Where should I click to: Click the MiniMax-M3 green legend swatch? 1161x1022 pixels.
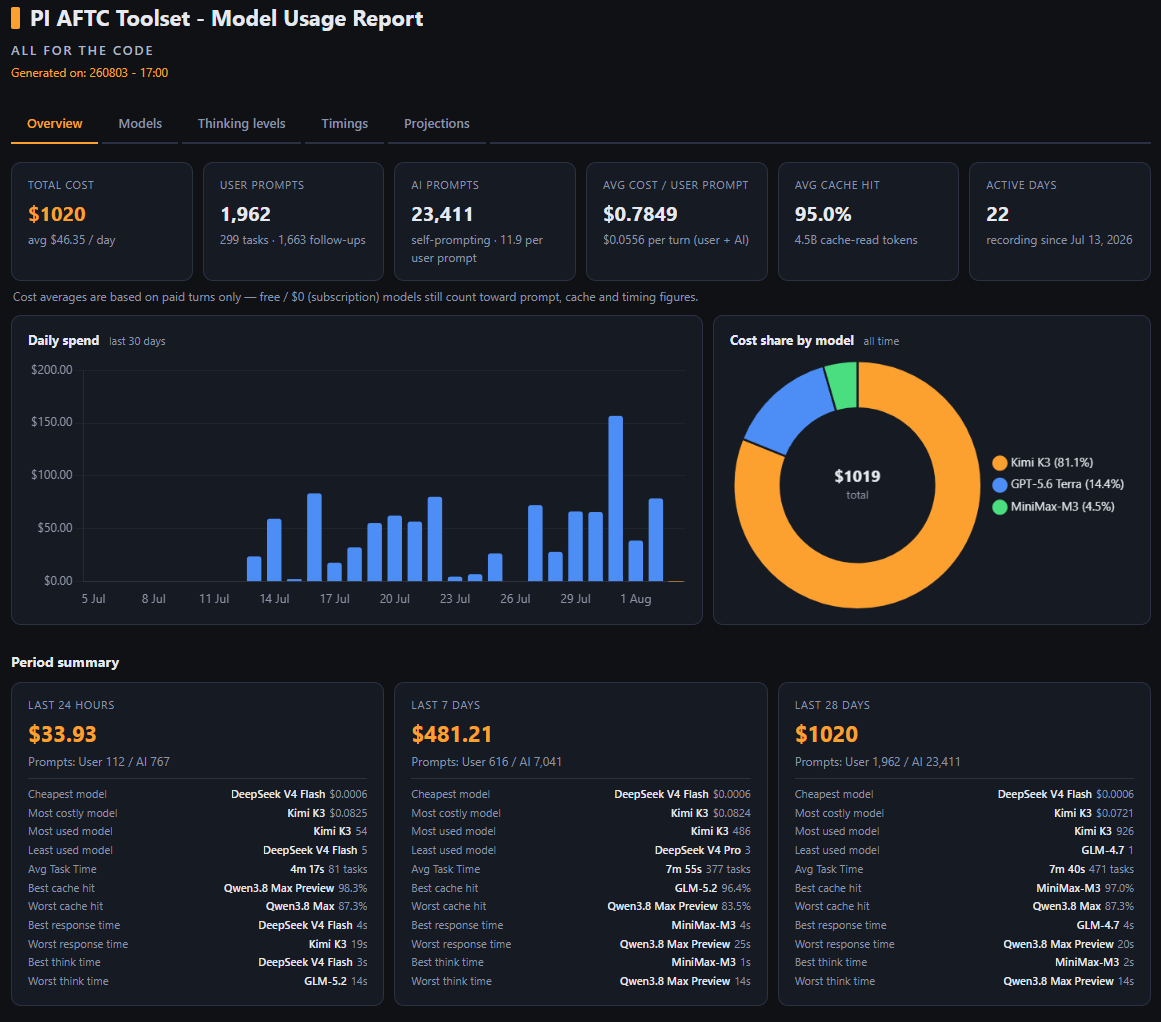click(x=1000, y=507)
